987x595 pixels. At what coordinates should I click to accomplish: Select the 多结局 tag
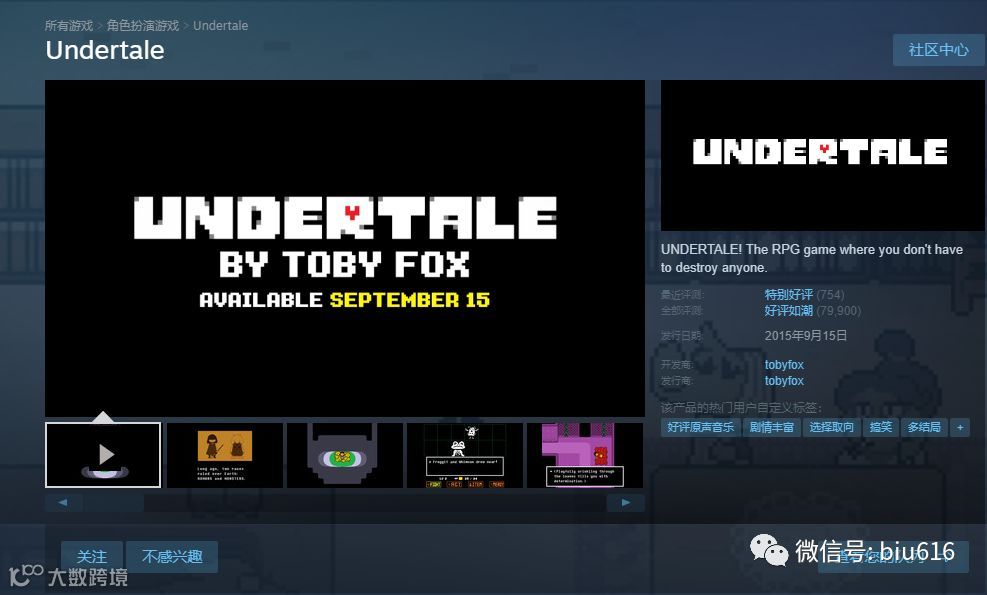click(x=924, y=428)
